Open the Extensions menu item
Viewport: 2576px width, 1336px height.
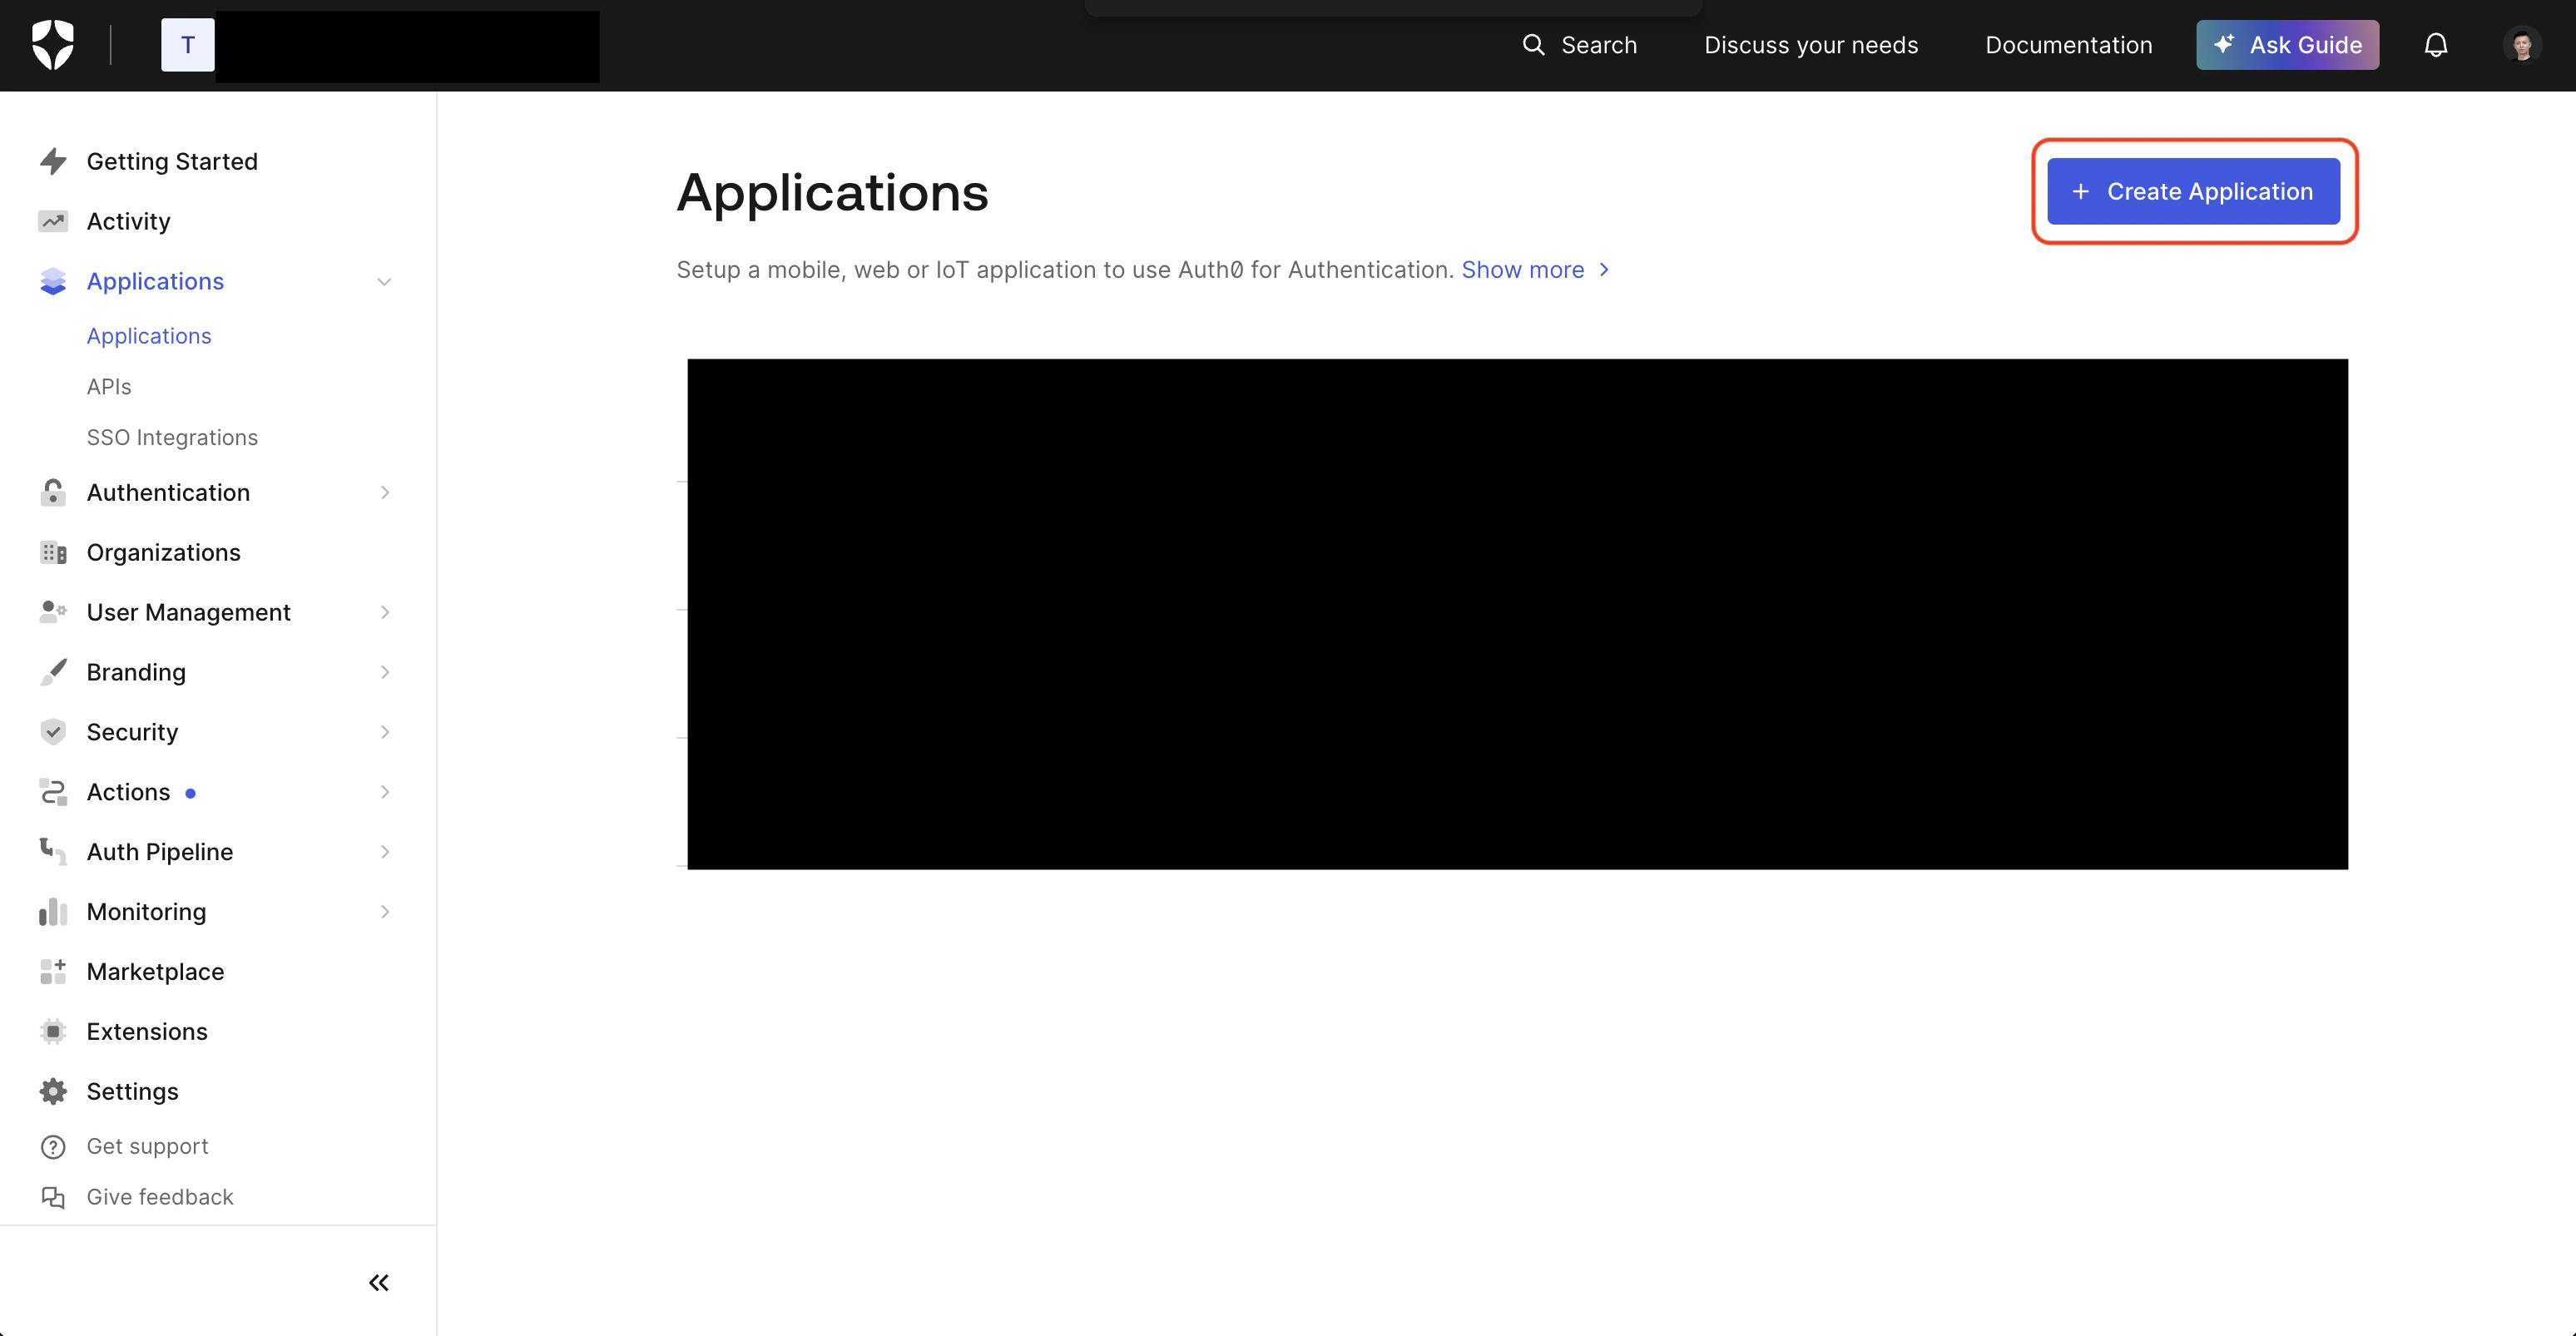pos(147,1031)
